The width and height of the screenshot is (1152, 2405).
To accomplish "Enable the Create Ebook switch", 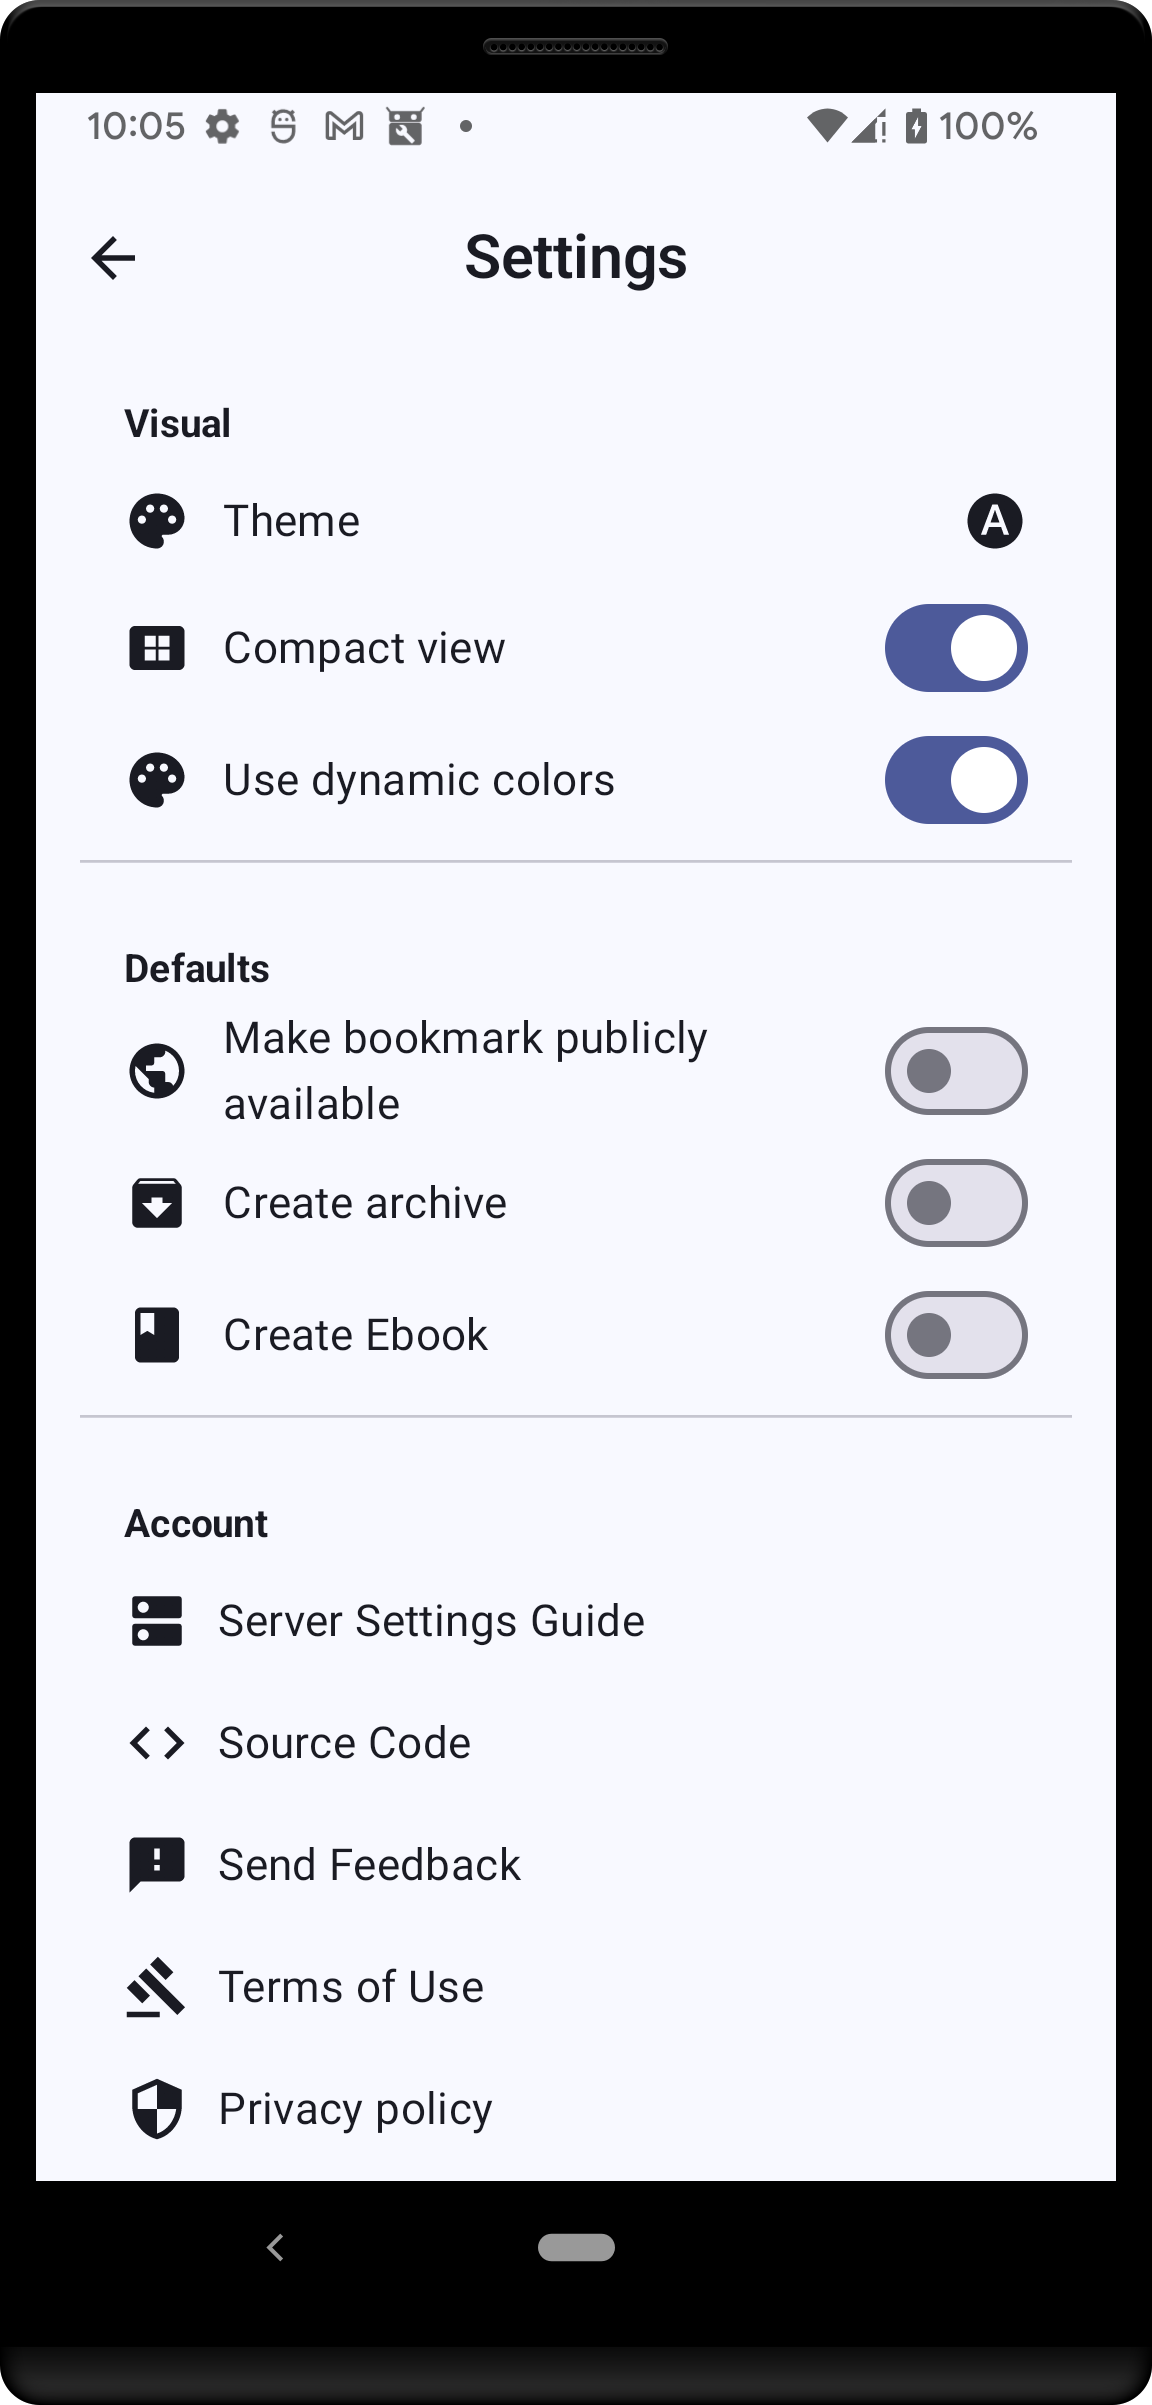I will point(955,1335).
